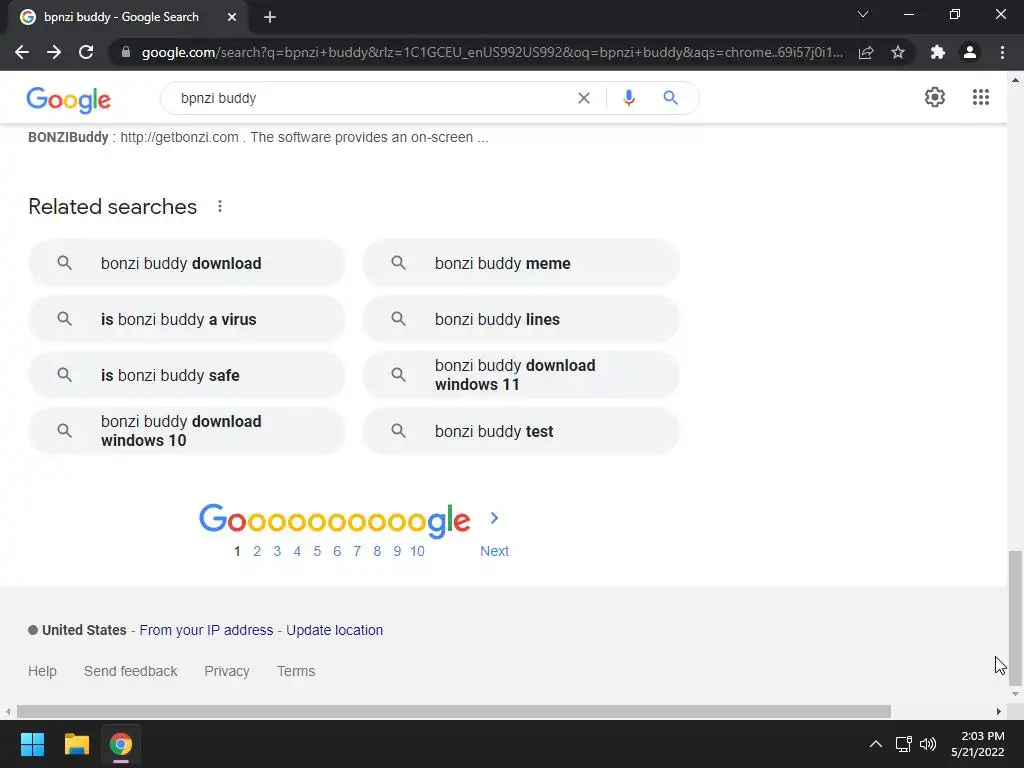Search bonzi buddy download windows 11
The height and width of the screenshot is (768, 1024).
521,375
